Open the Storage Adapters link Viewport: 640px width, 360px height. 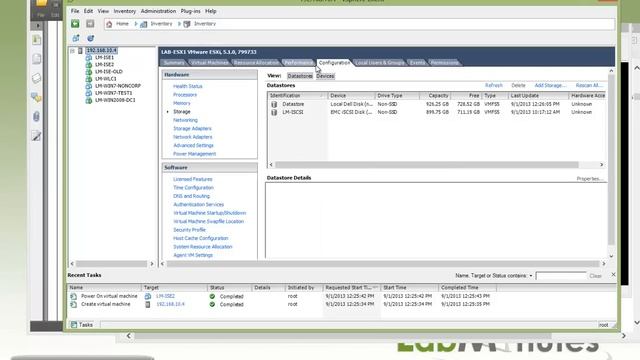click(x=192, y=129)
